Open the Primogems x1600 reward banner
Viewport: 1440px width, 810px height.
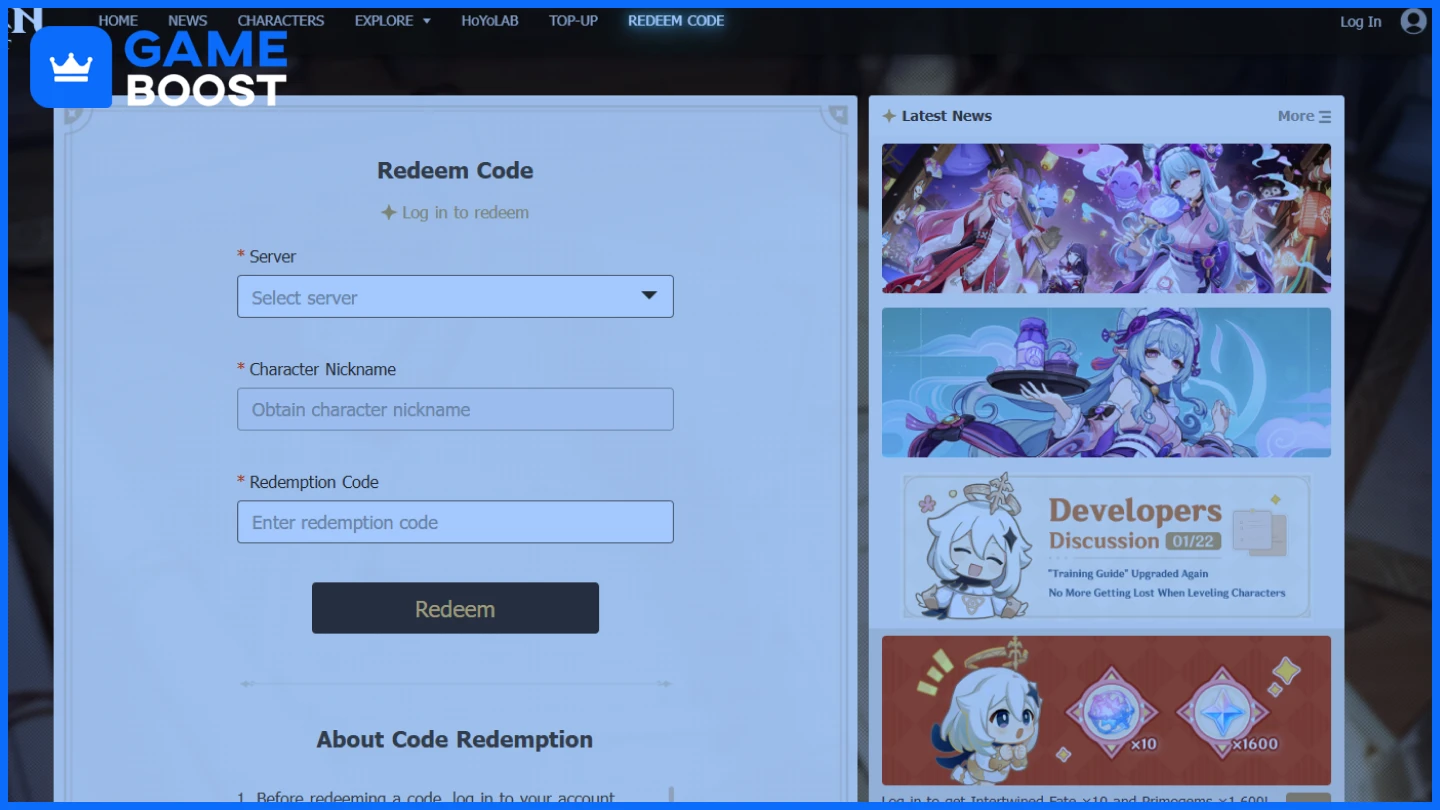coord(1106,710)
